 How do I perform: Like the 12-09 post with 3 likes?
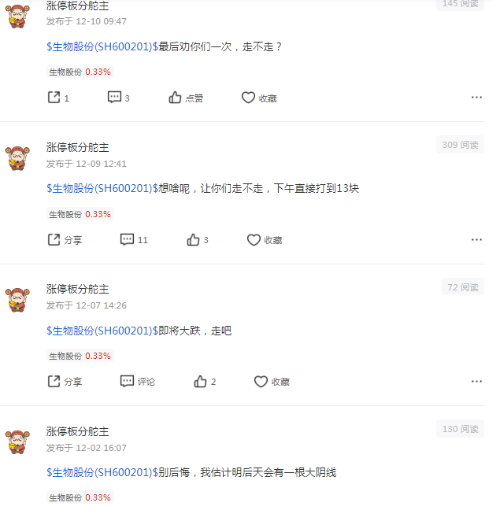pyautogui.click(x=197, y=240)
